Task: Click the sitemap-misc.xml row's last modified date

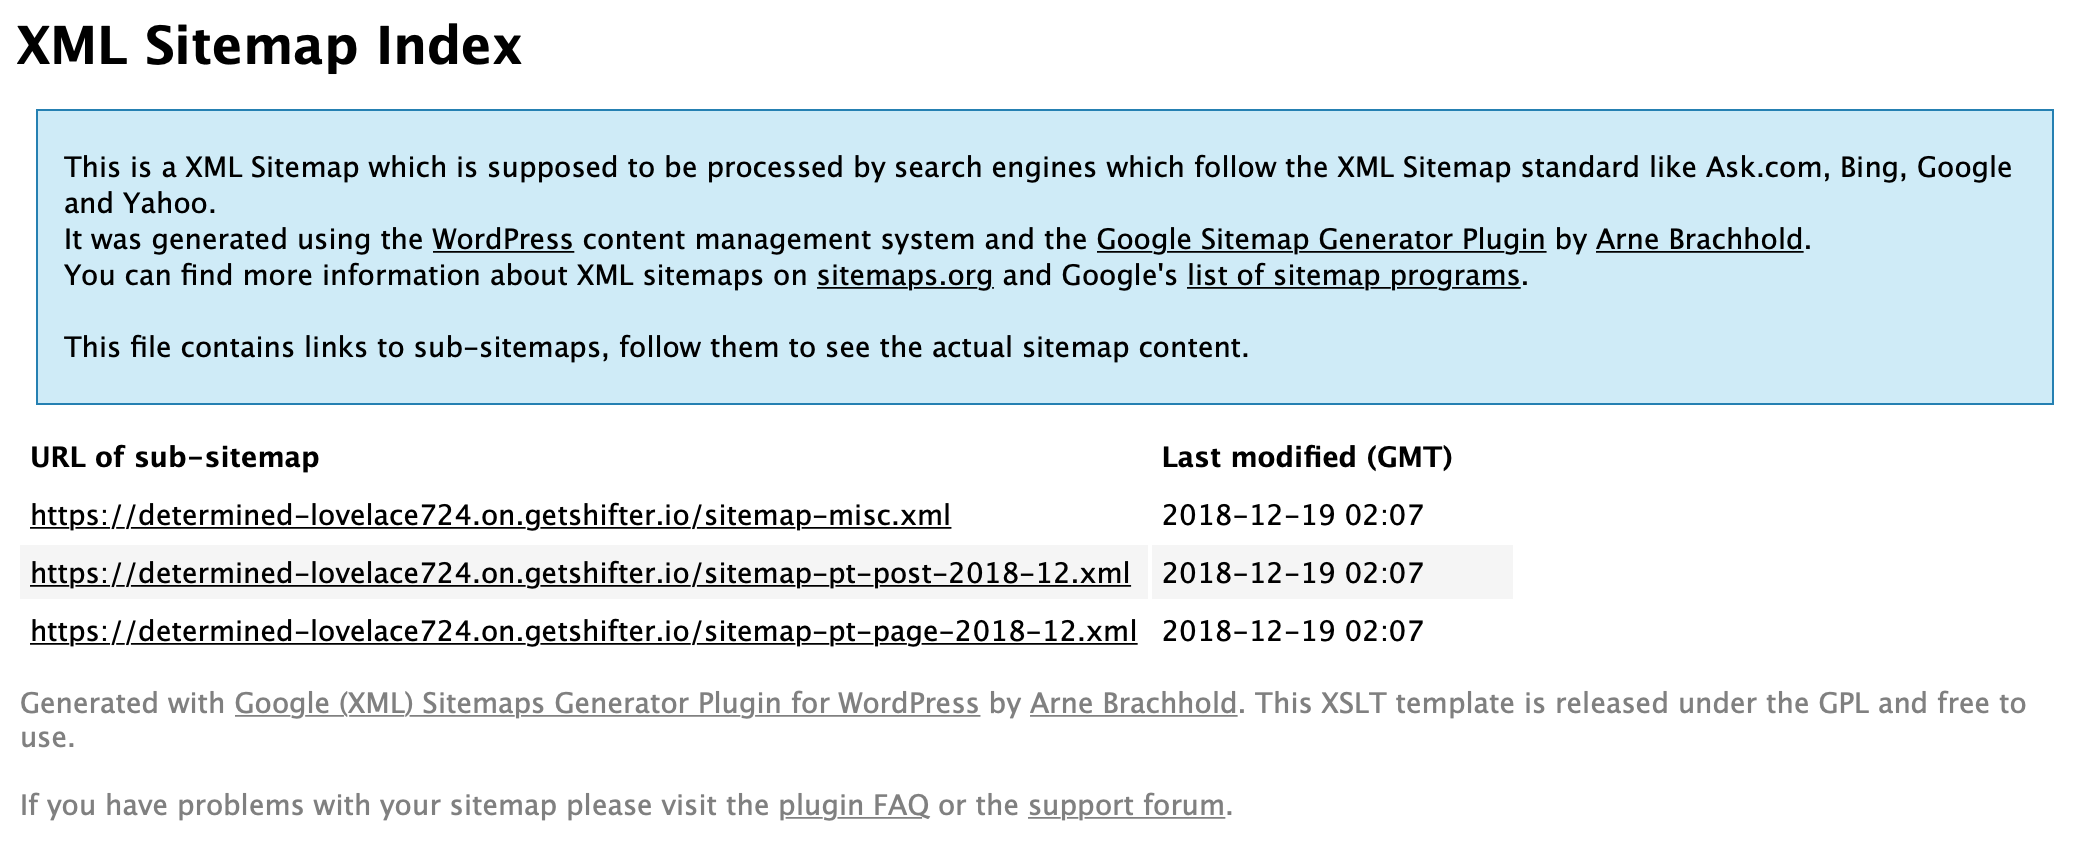Action: 1292,516
